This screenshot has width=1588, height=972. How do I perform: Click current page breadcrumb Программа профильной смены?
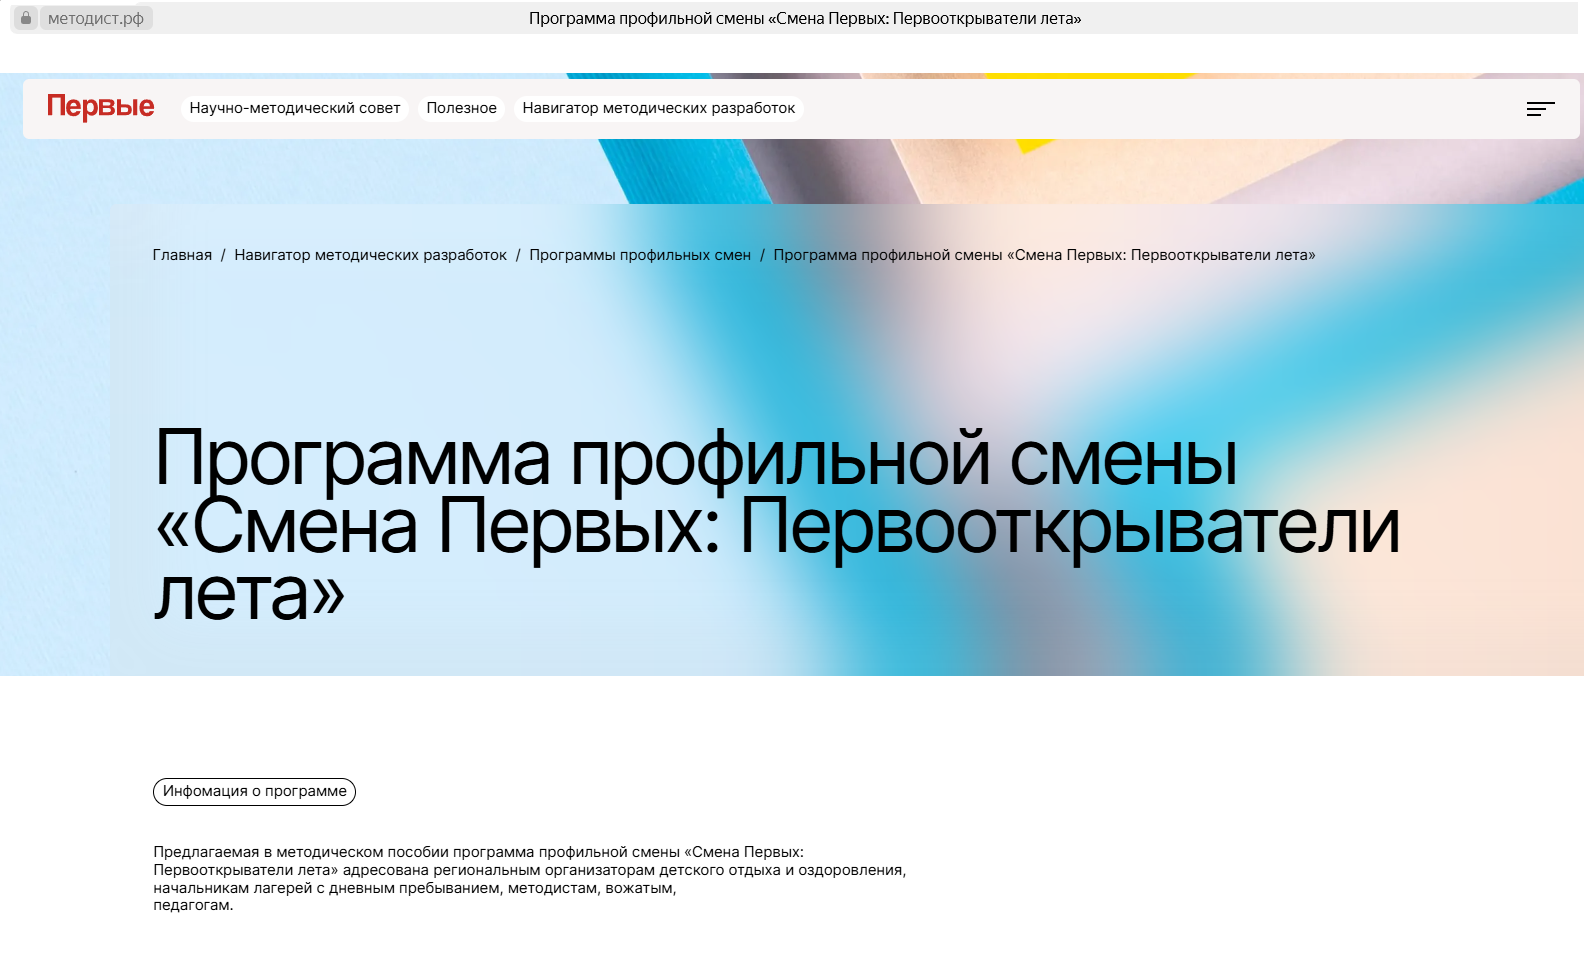click(1044, 255)
